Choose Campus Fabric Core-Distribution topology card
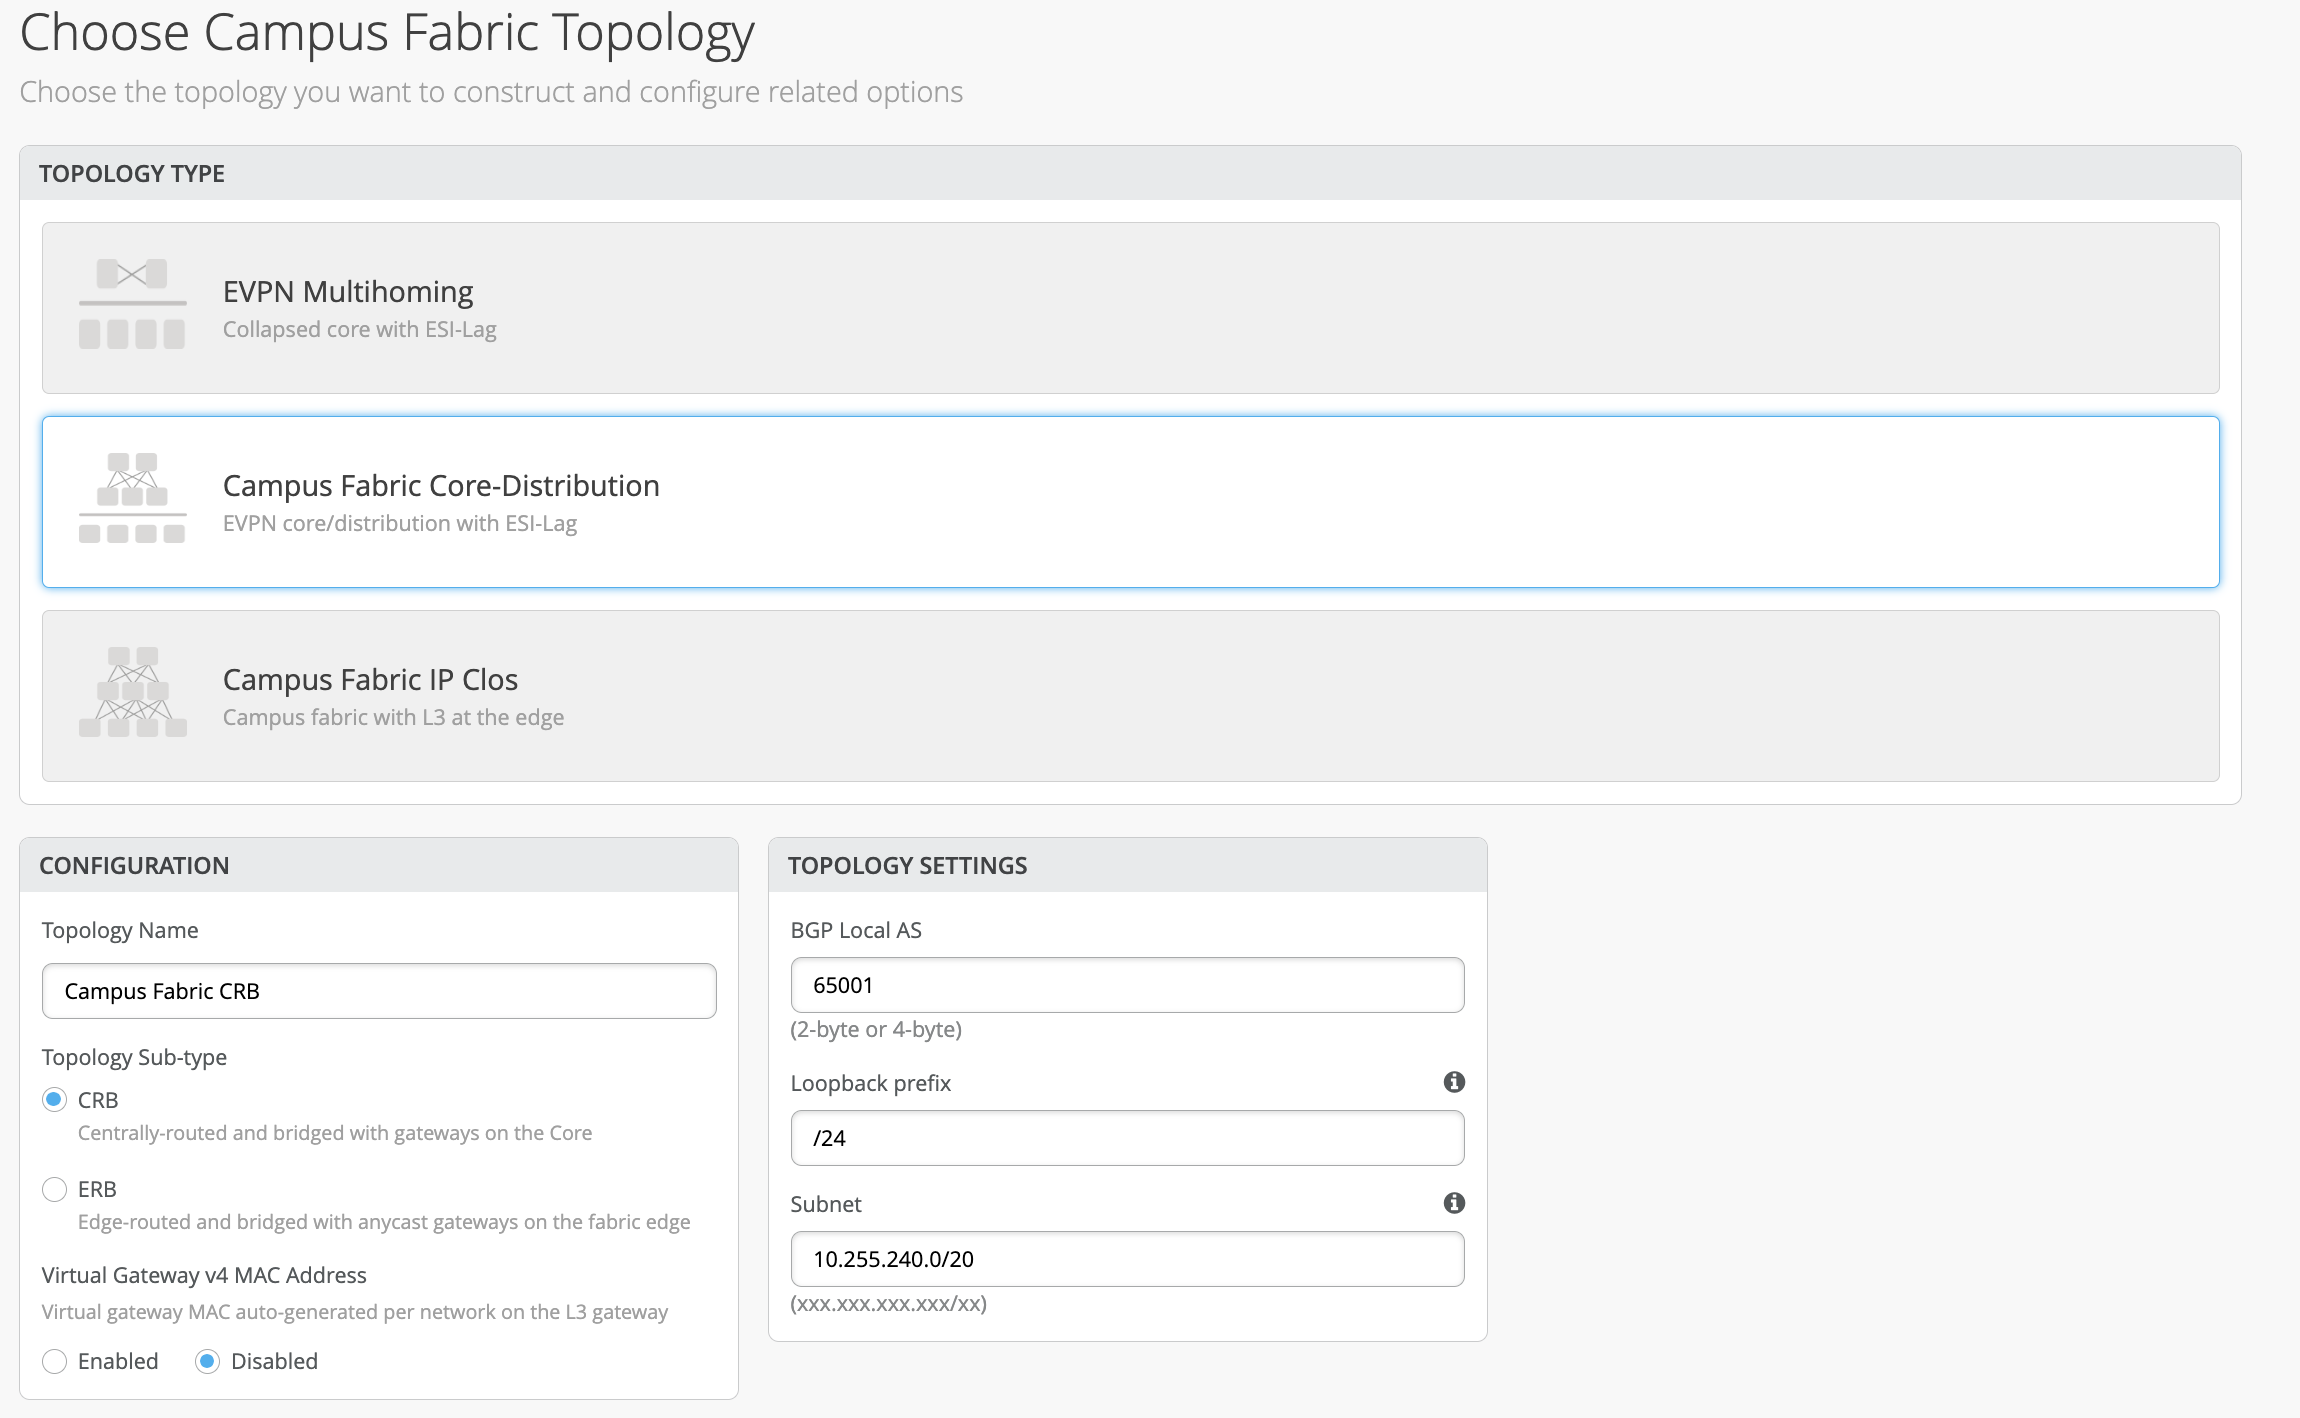The width and height of the screenshot is (2300, 1418). (1130, 502)
